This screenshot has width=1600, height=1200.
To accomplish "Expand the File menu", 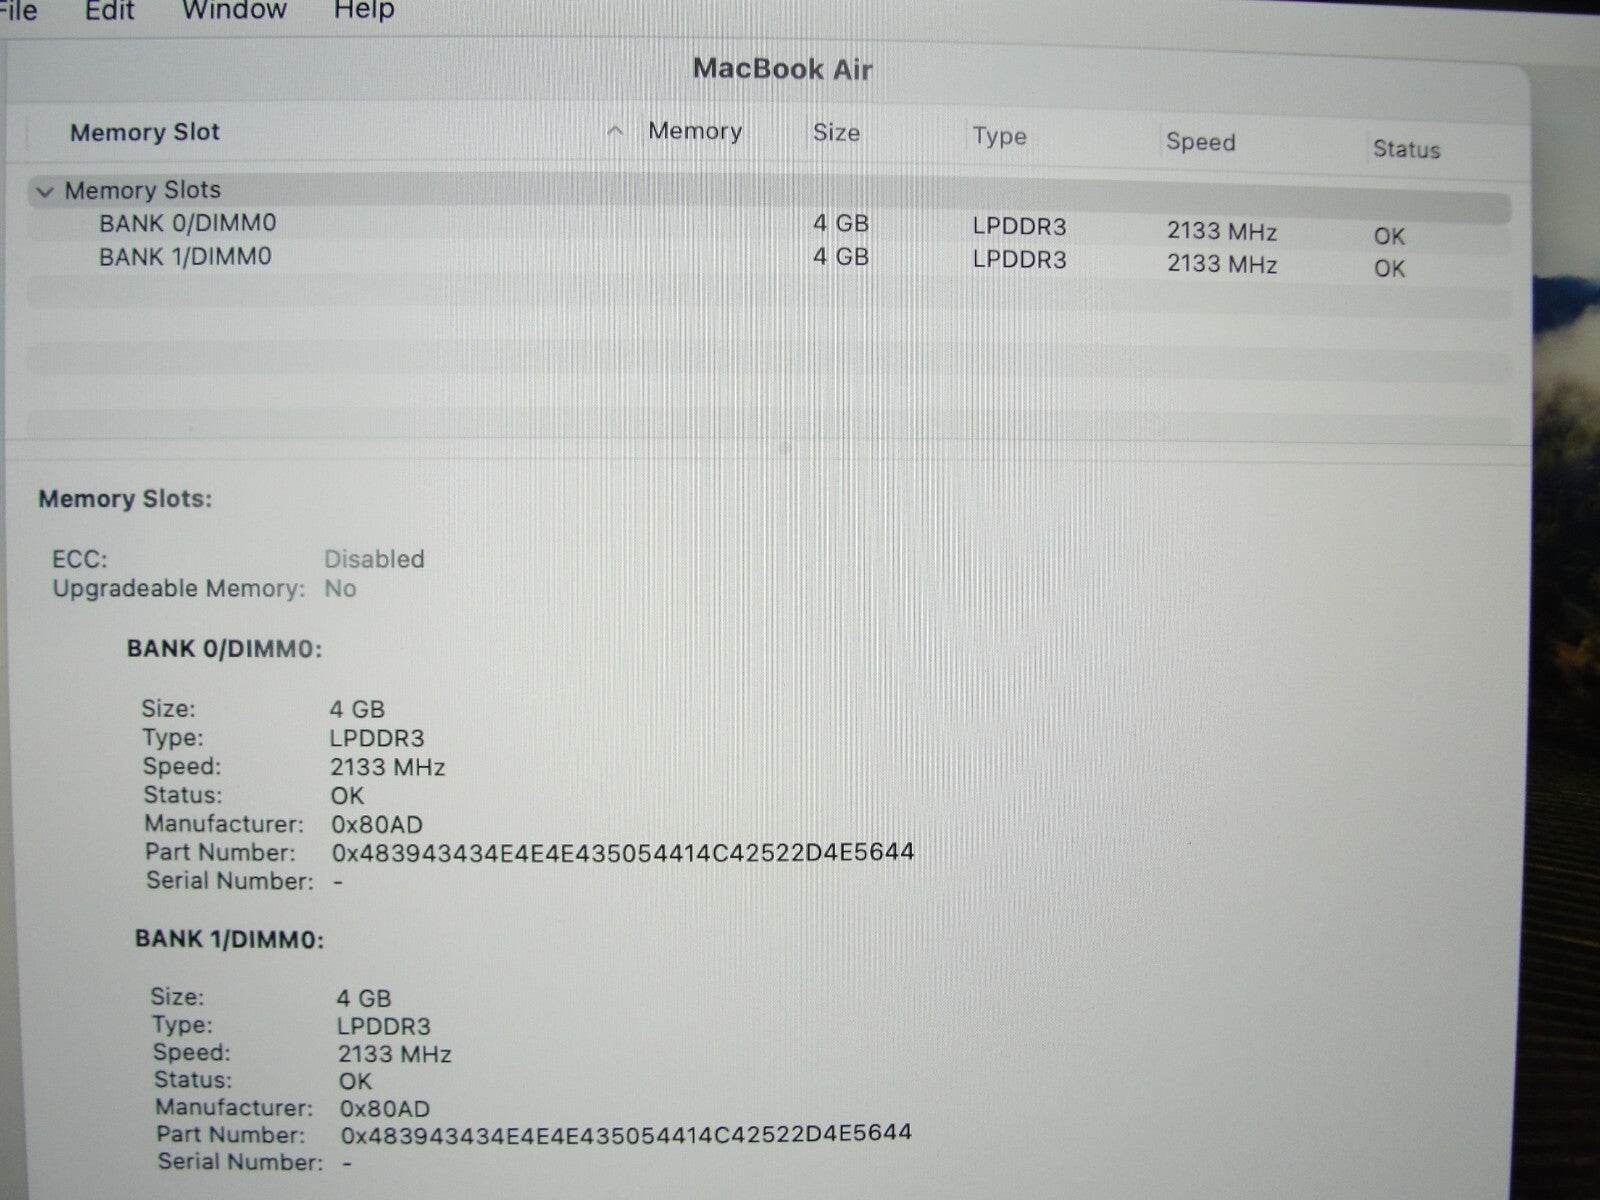I will [x=18, y=12].
